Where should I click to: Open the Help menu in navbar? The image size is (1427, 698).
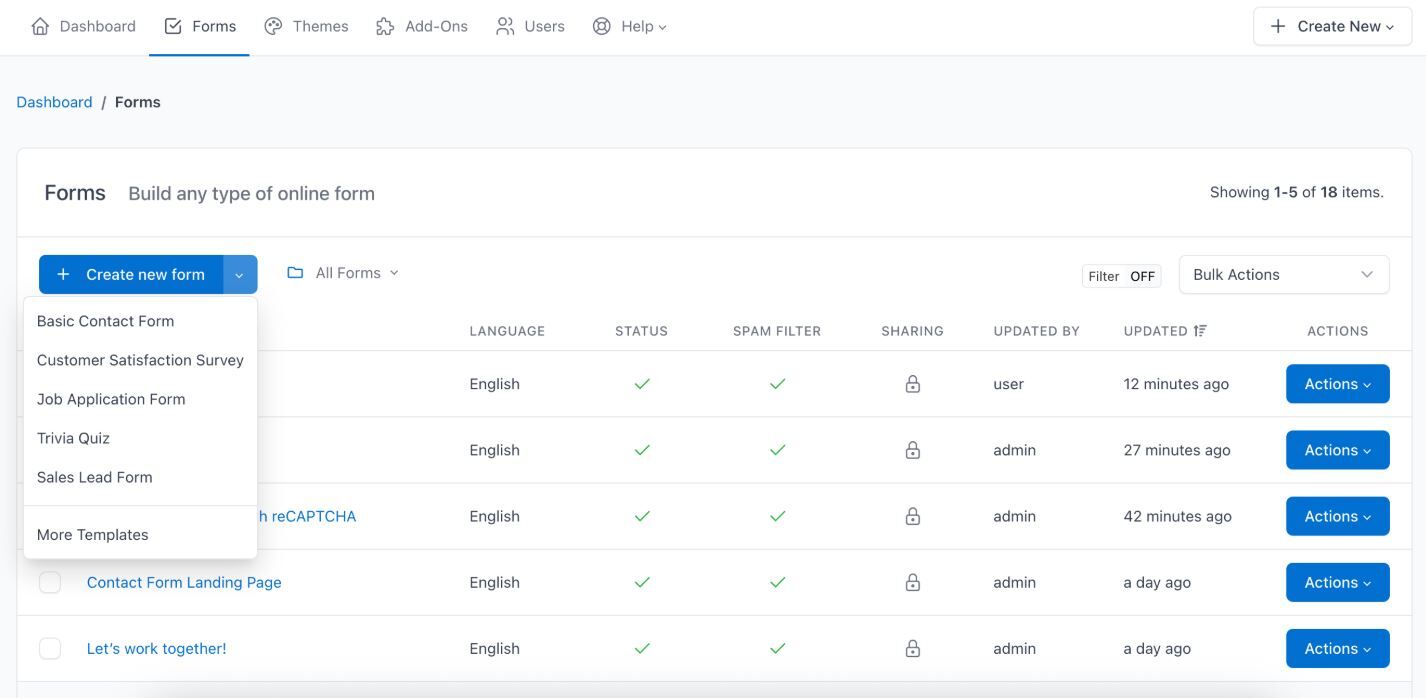coord(630,27)
